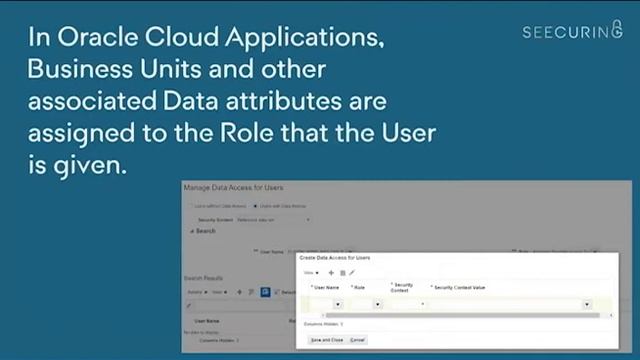Click the plus Add Row icon in Create dialog
640x360 pixels.
[331, 273]
